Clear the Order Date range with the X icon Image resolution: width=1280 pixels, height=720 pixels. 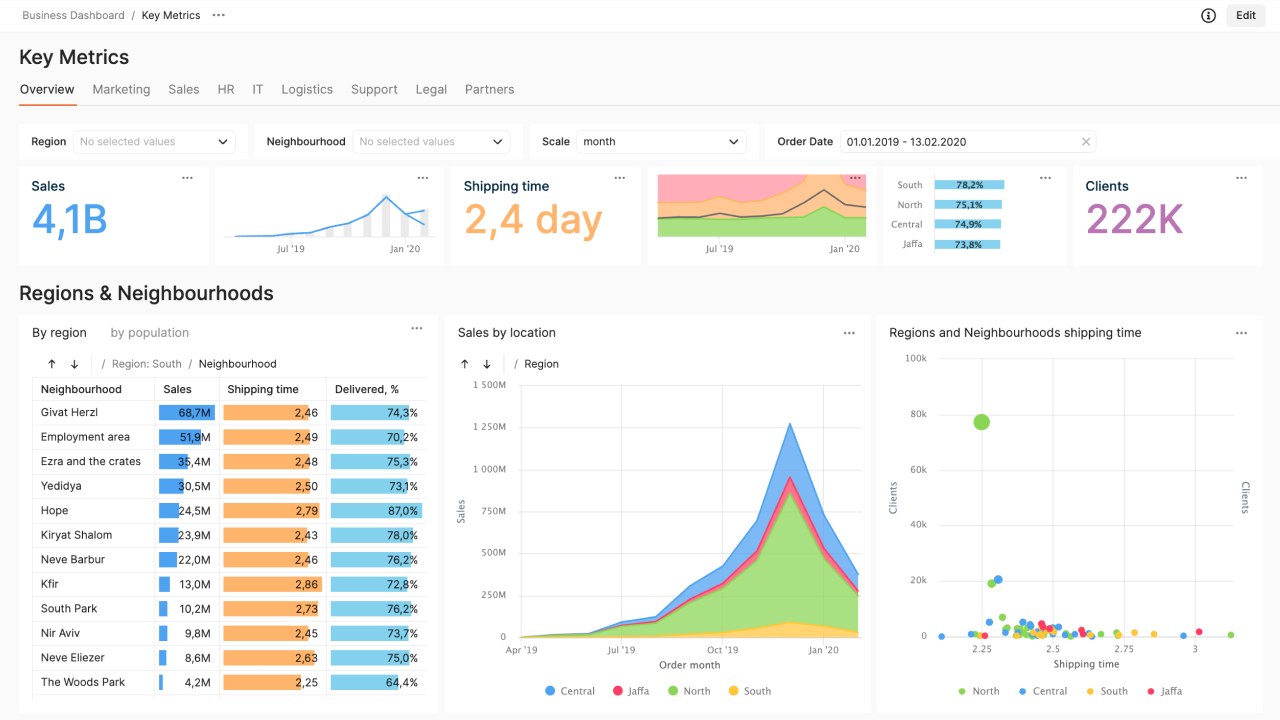1085,142
